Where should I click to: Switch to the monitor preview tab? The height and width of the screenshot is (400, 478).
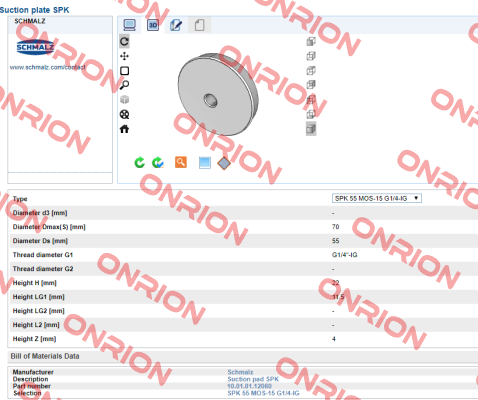coord(129,25)
